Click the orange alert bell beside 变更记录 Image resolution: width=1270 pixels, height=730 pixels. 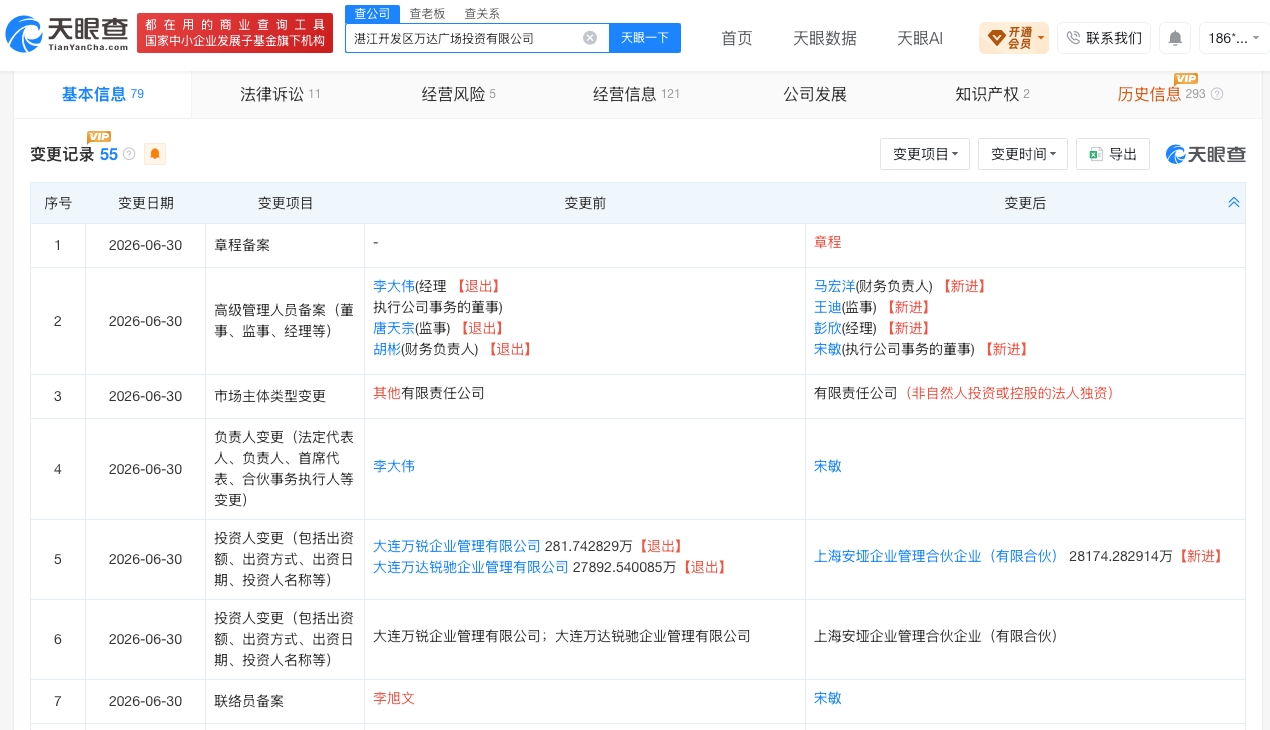tap(155, 154)
